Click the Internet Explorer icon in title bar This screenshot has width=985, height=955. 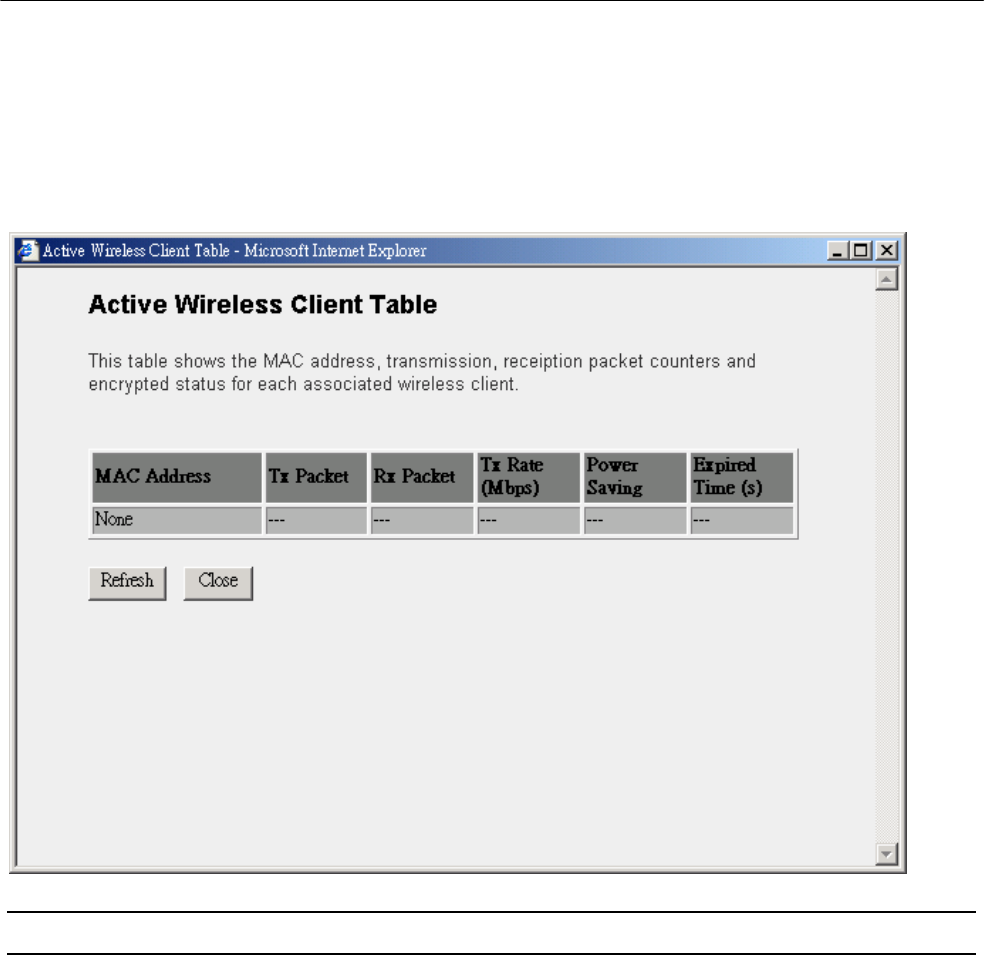click(x=28, y=251)
